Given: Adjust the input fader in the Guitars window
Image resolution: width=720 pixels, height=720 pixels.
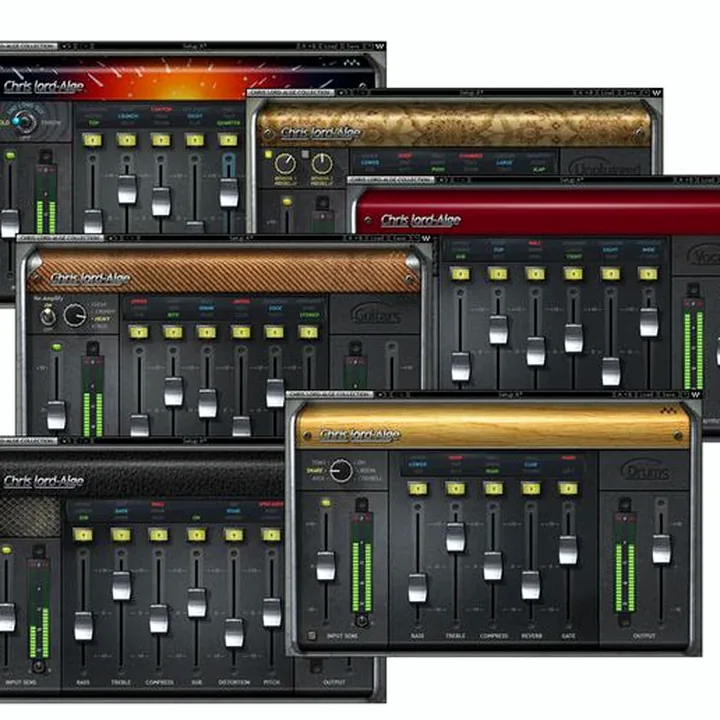Looking at the screenshot, I should (x=56, y=415).
